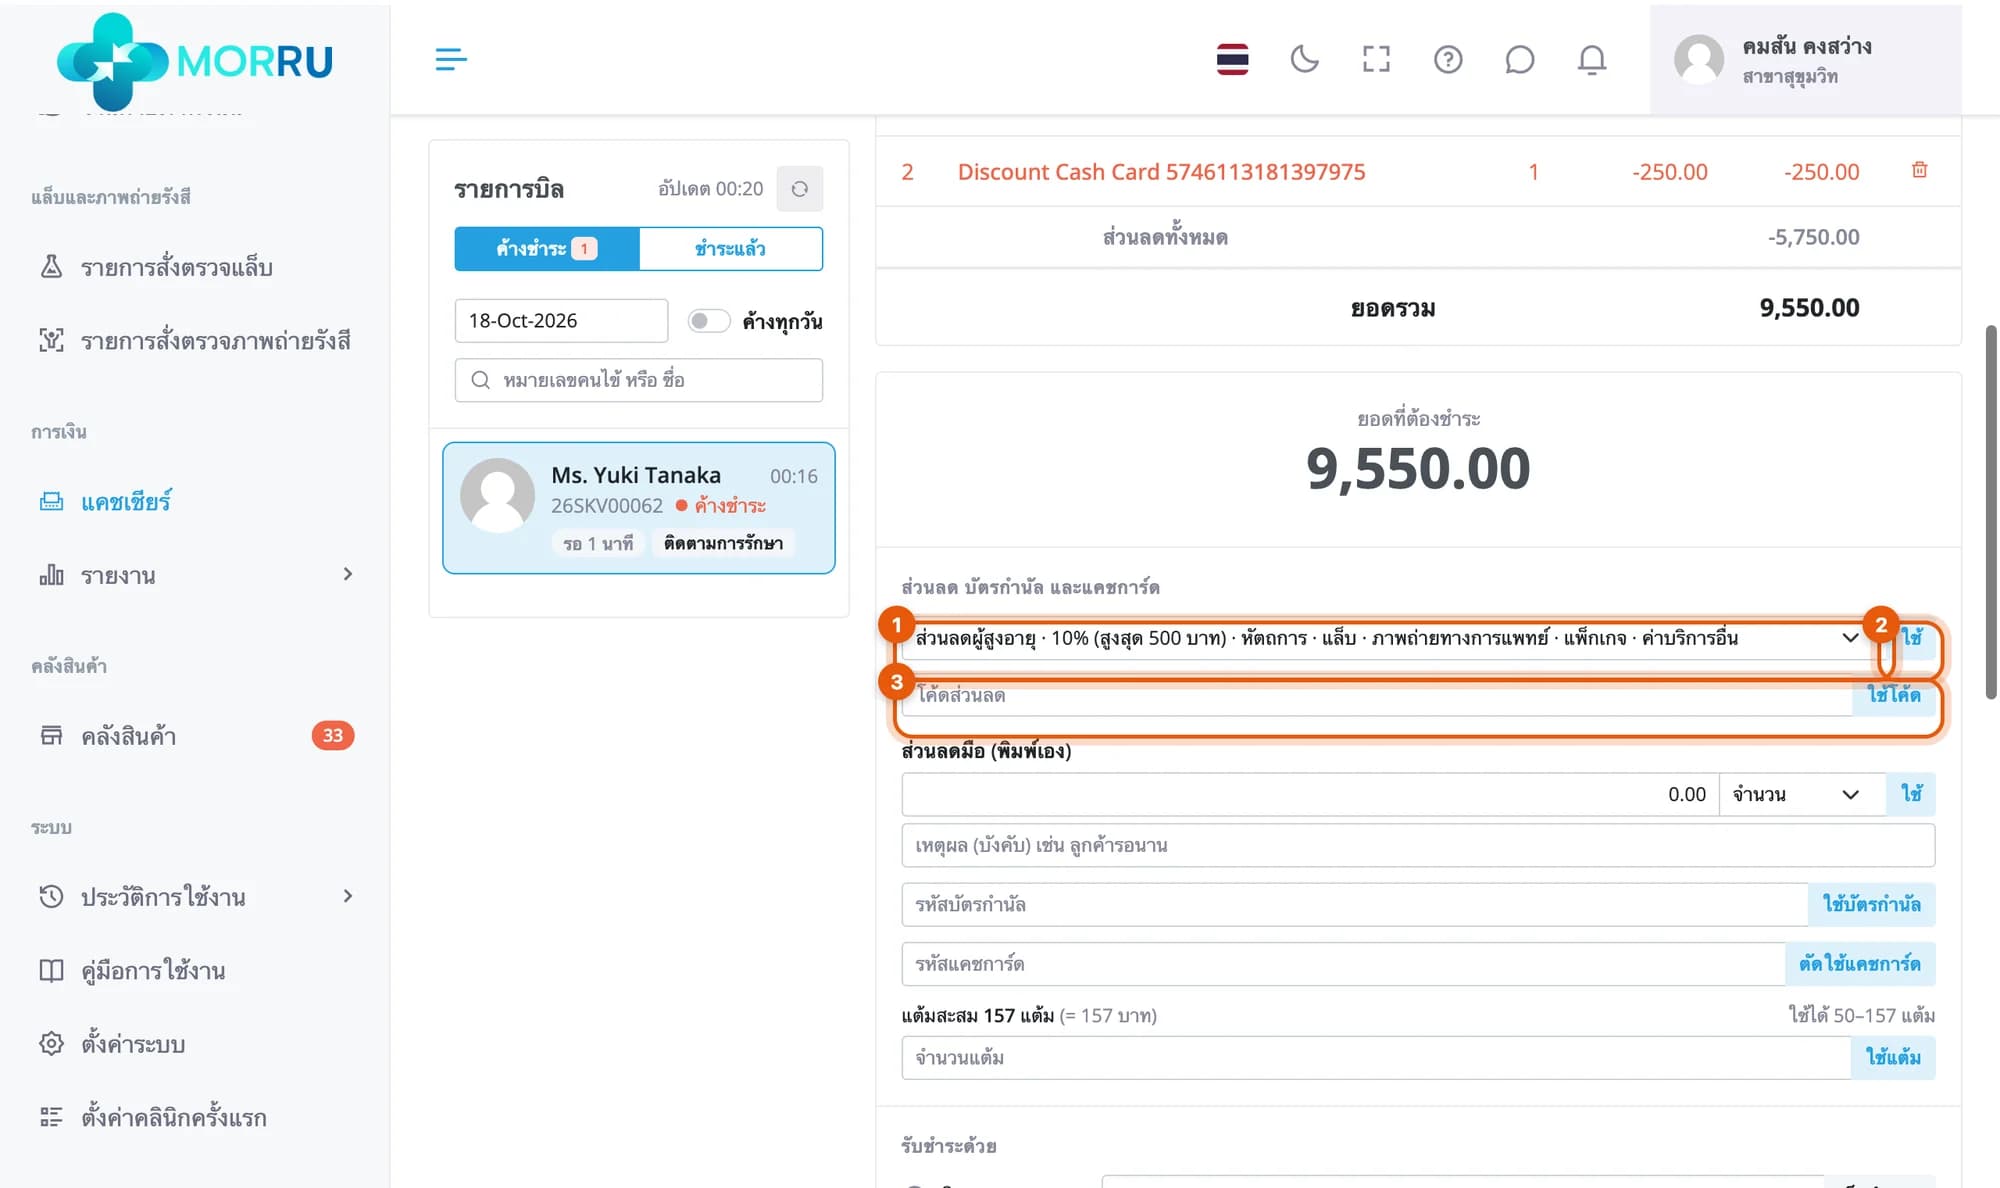Screen dimensions: 2000x1188
Task: Delete the Discount Cash Card row
Action: (1919, 170)
